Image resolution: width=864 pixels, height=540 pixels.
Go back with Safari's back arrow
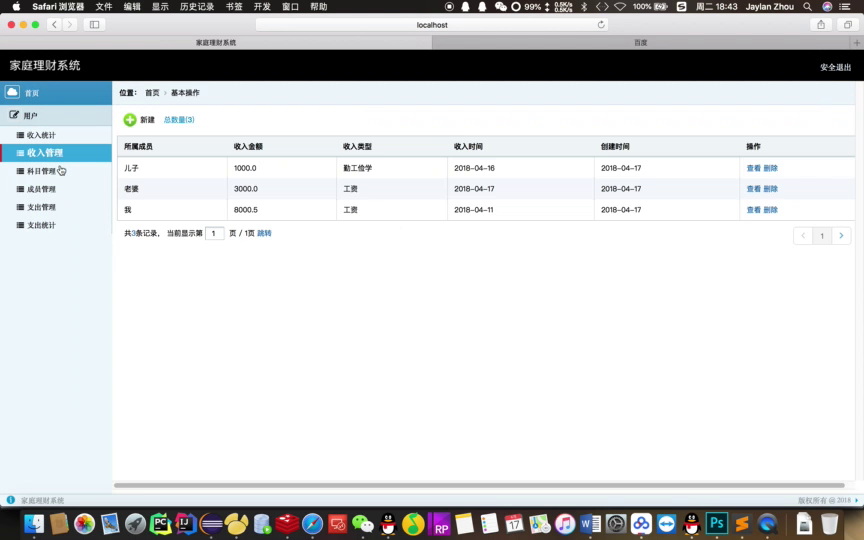click(54, 24)
